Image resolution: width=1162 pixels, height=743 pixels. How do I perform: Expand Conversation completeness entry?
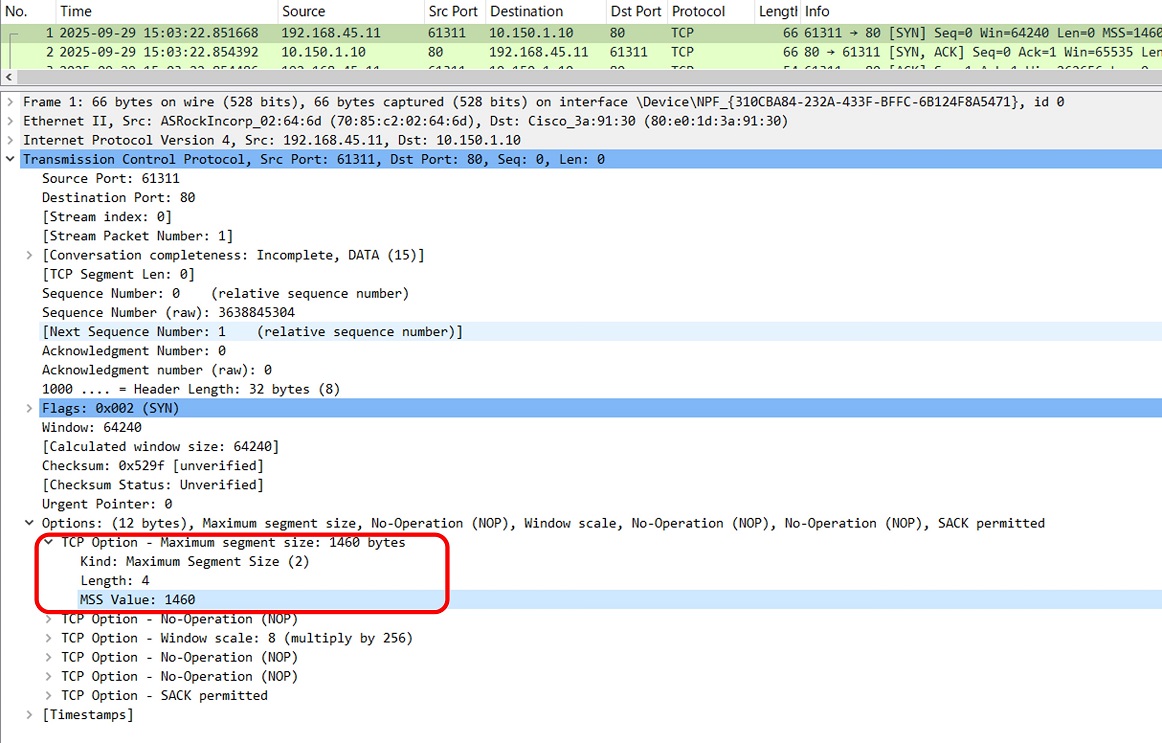(30, 255)
